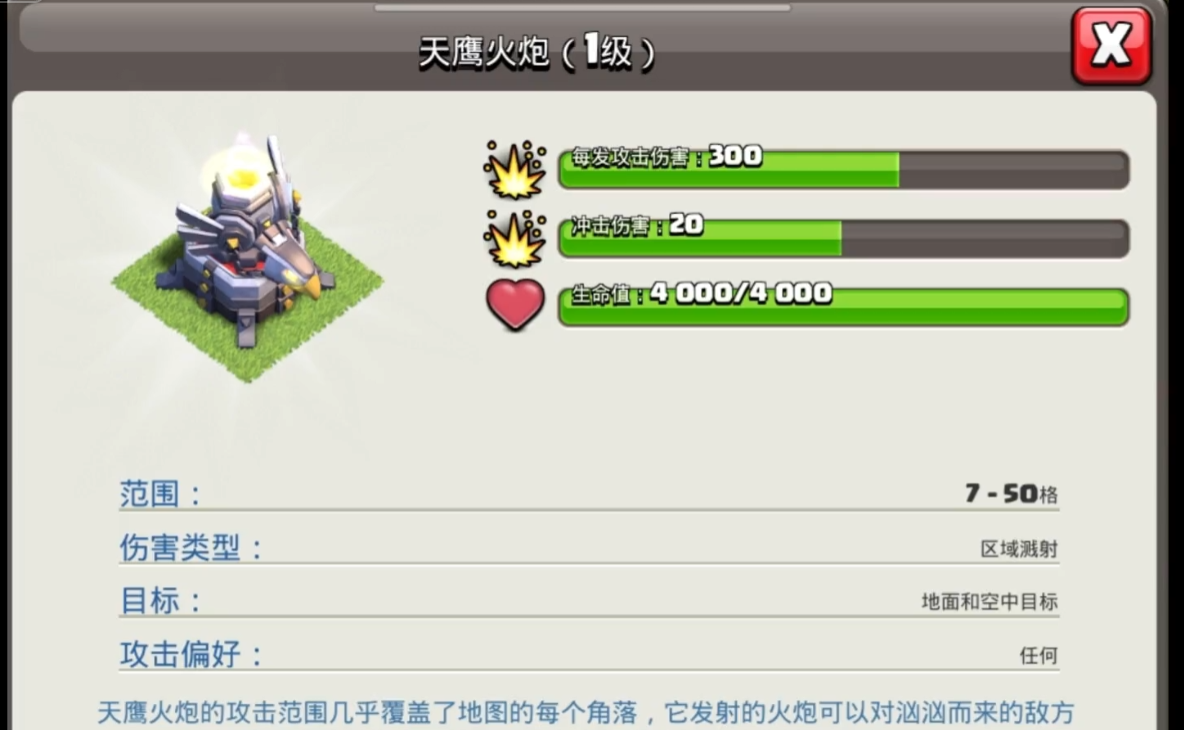Click the description text about 天鹰火炮
This screenshot has height=730, width=1184.
coord(586,713)
